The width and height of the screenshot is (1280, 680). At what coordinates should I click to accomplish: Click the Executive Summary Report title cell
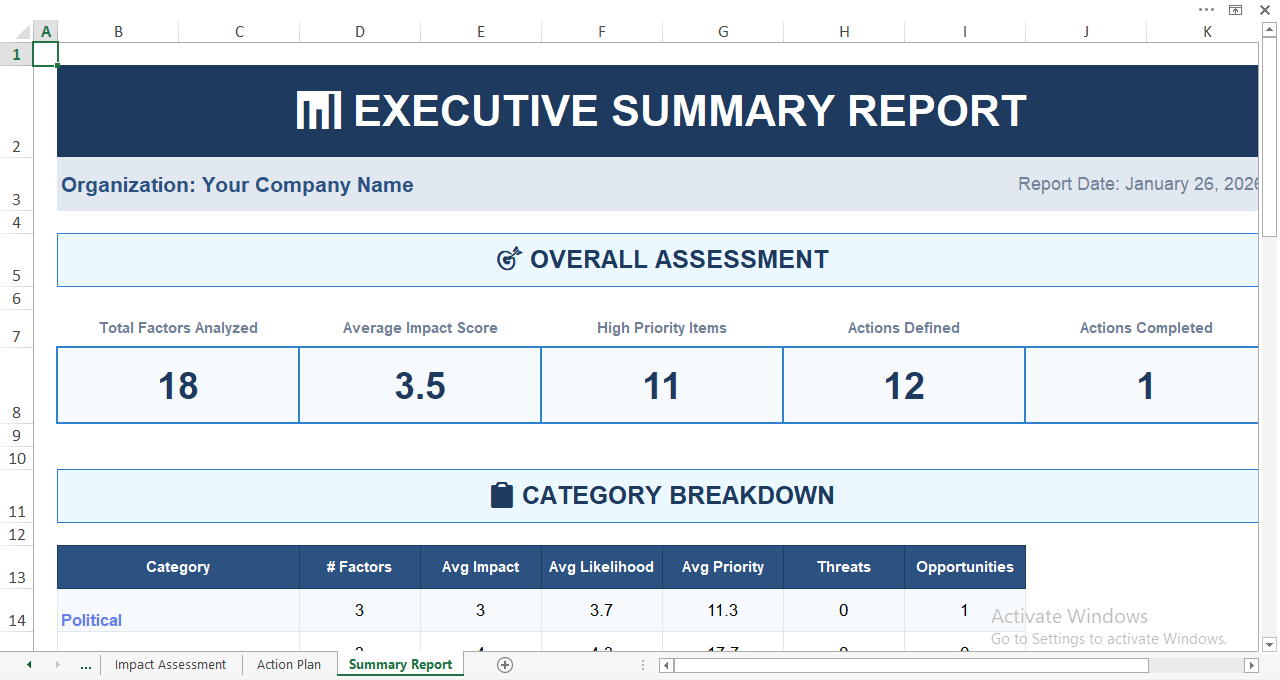[657, 111]
